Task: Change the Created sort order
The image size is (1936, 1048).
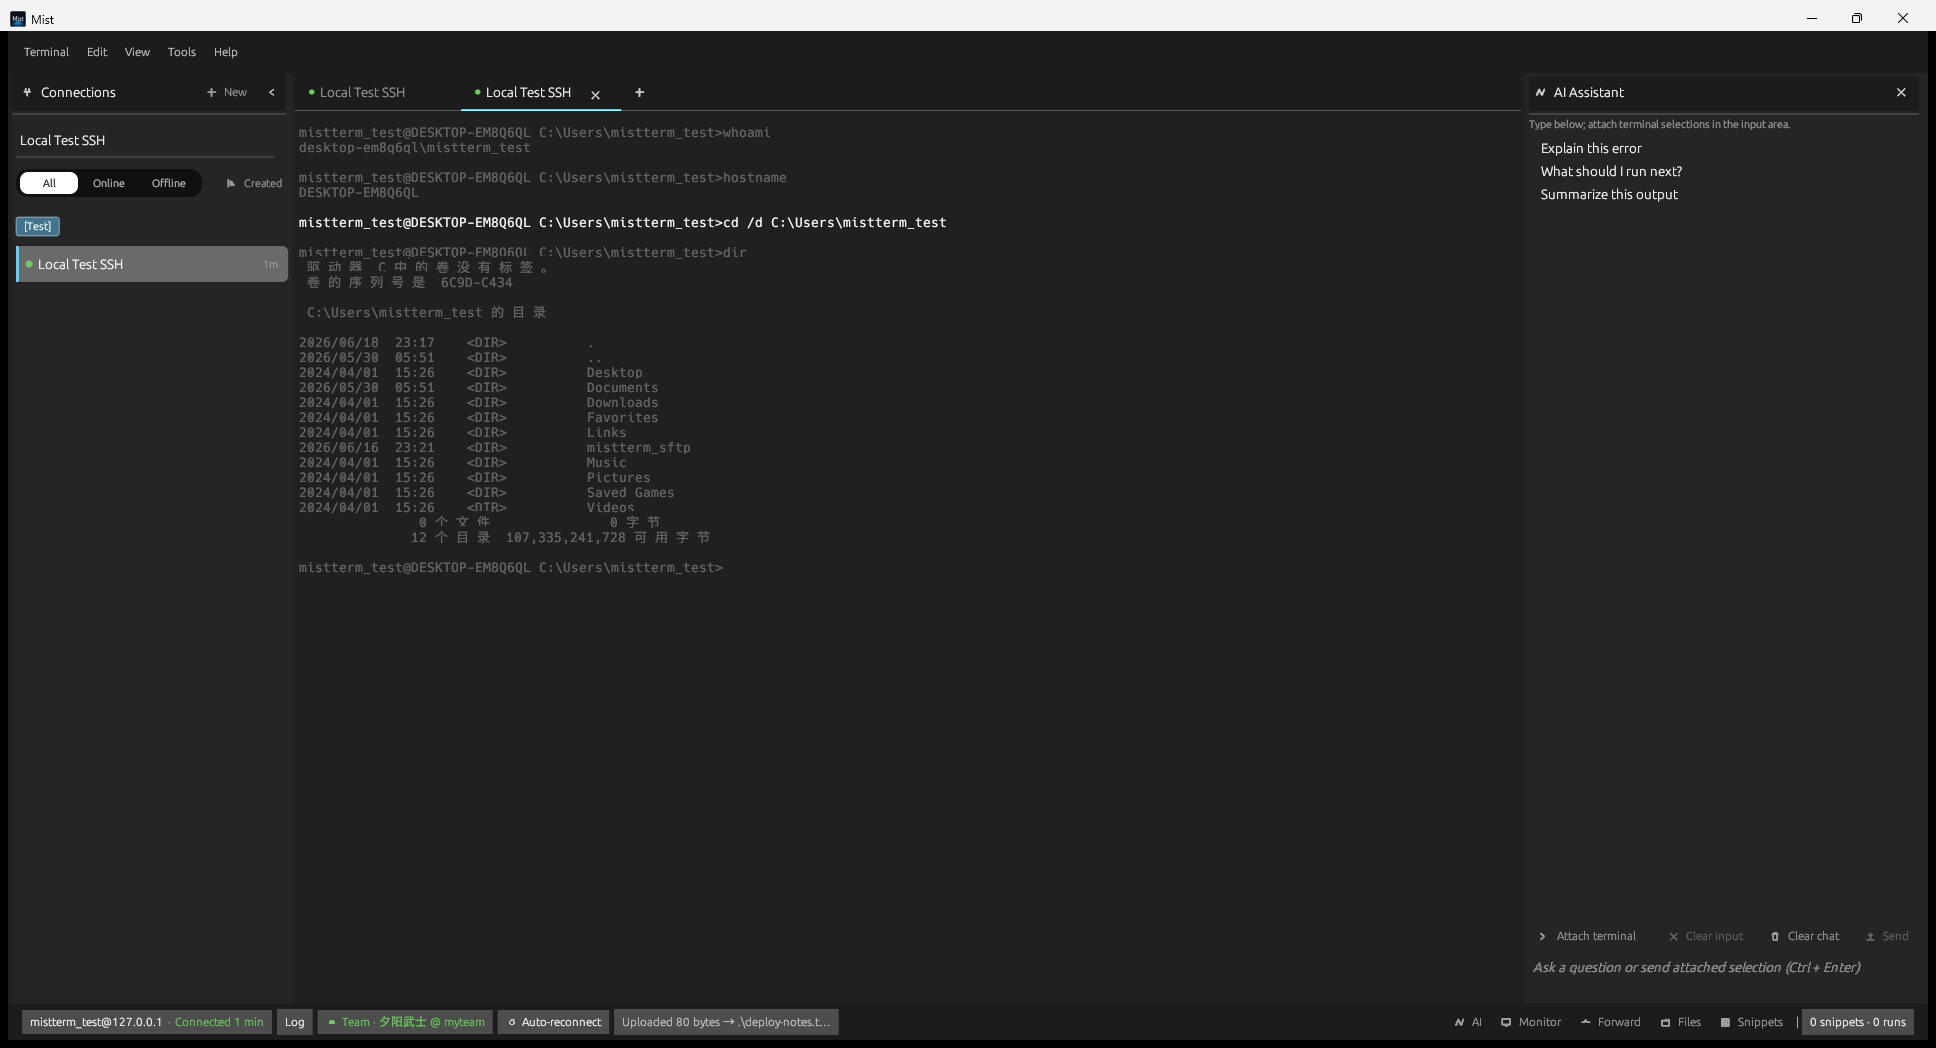Action: 254,183
